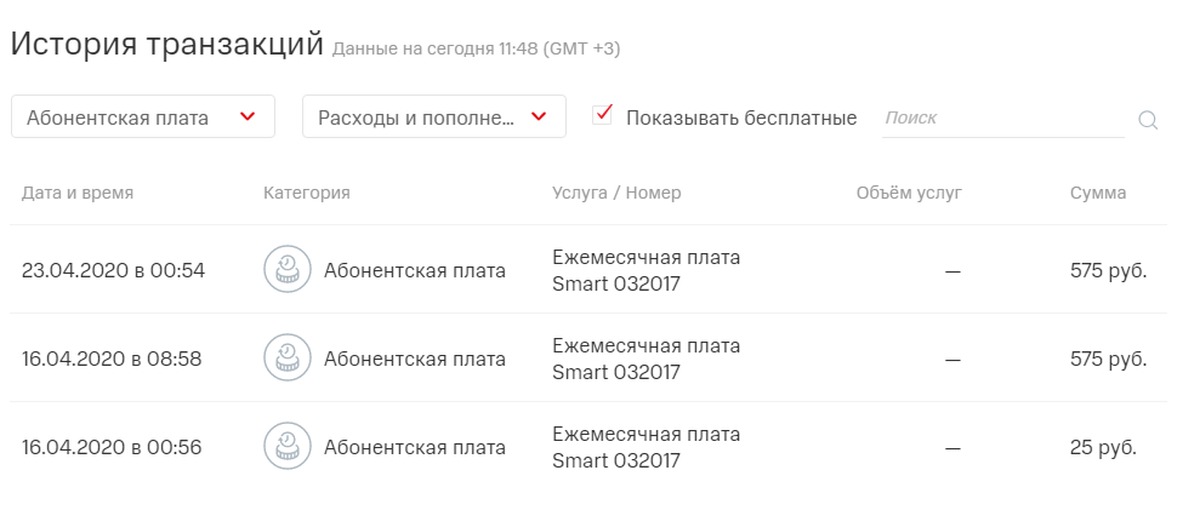Select the 16.04.2020 в 08:58 transaction date
Viewport: 1200px width, 516px height.
[x=112, y=359]
